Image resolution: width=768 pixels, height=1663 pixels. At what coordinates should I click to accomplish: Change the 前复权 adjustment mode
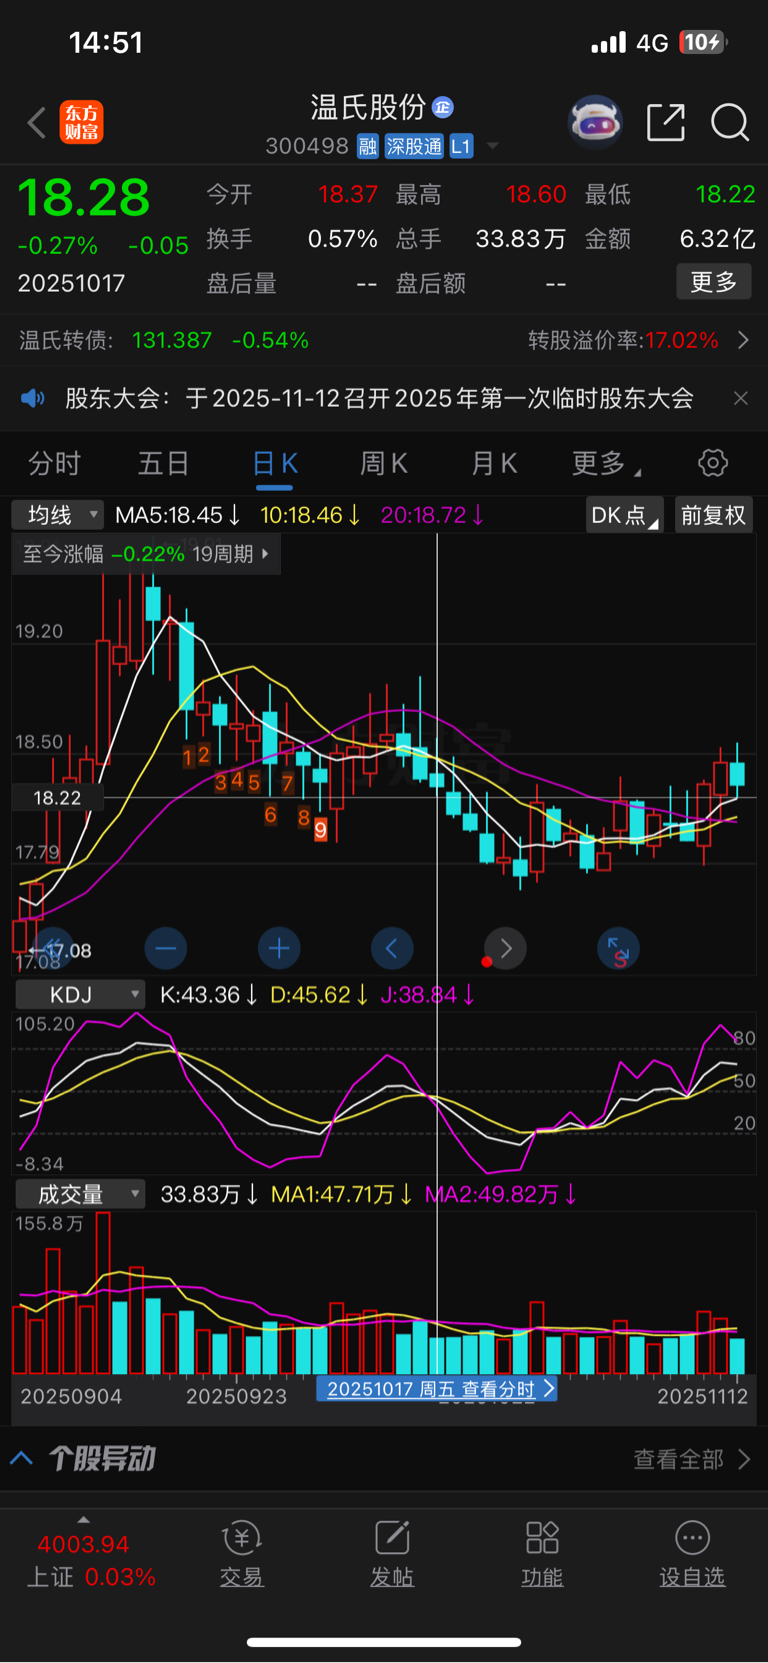713,515
